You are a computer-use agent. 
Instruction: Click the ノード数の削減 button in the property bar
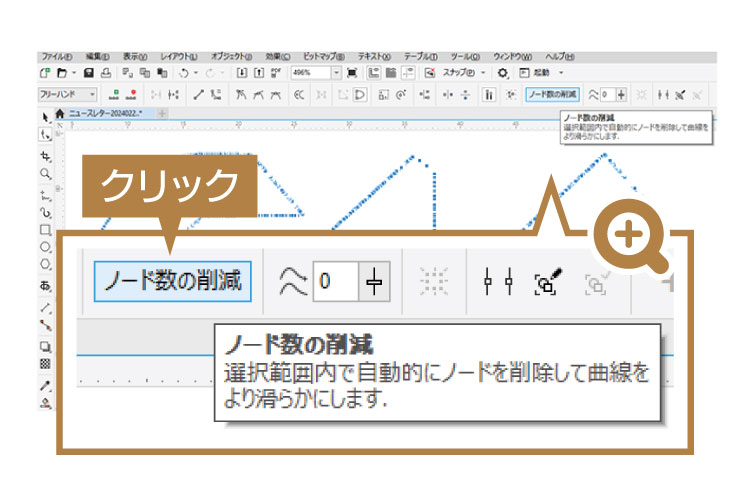pyautogui.click(x=552, y=95)
